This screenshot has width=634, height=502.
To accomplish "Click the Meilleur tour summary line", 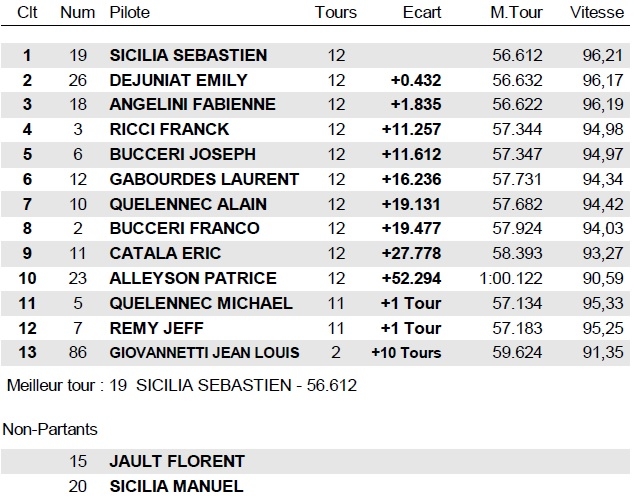I will (x=182, y=385).
